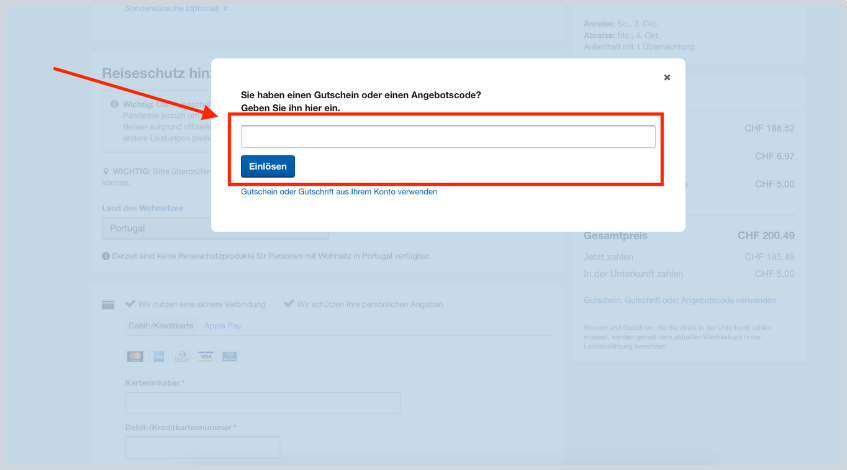Click the info icon before Derzeit sind keine

click(x=106, y=256)
